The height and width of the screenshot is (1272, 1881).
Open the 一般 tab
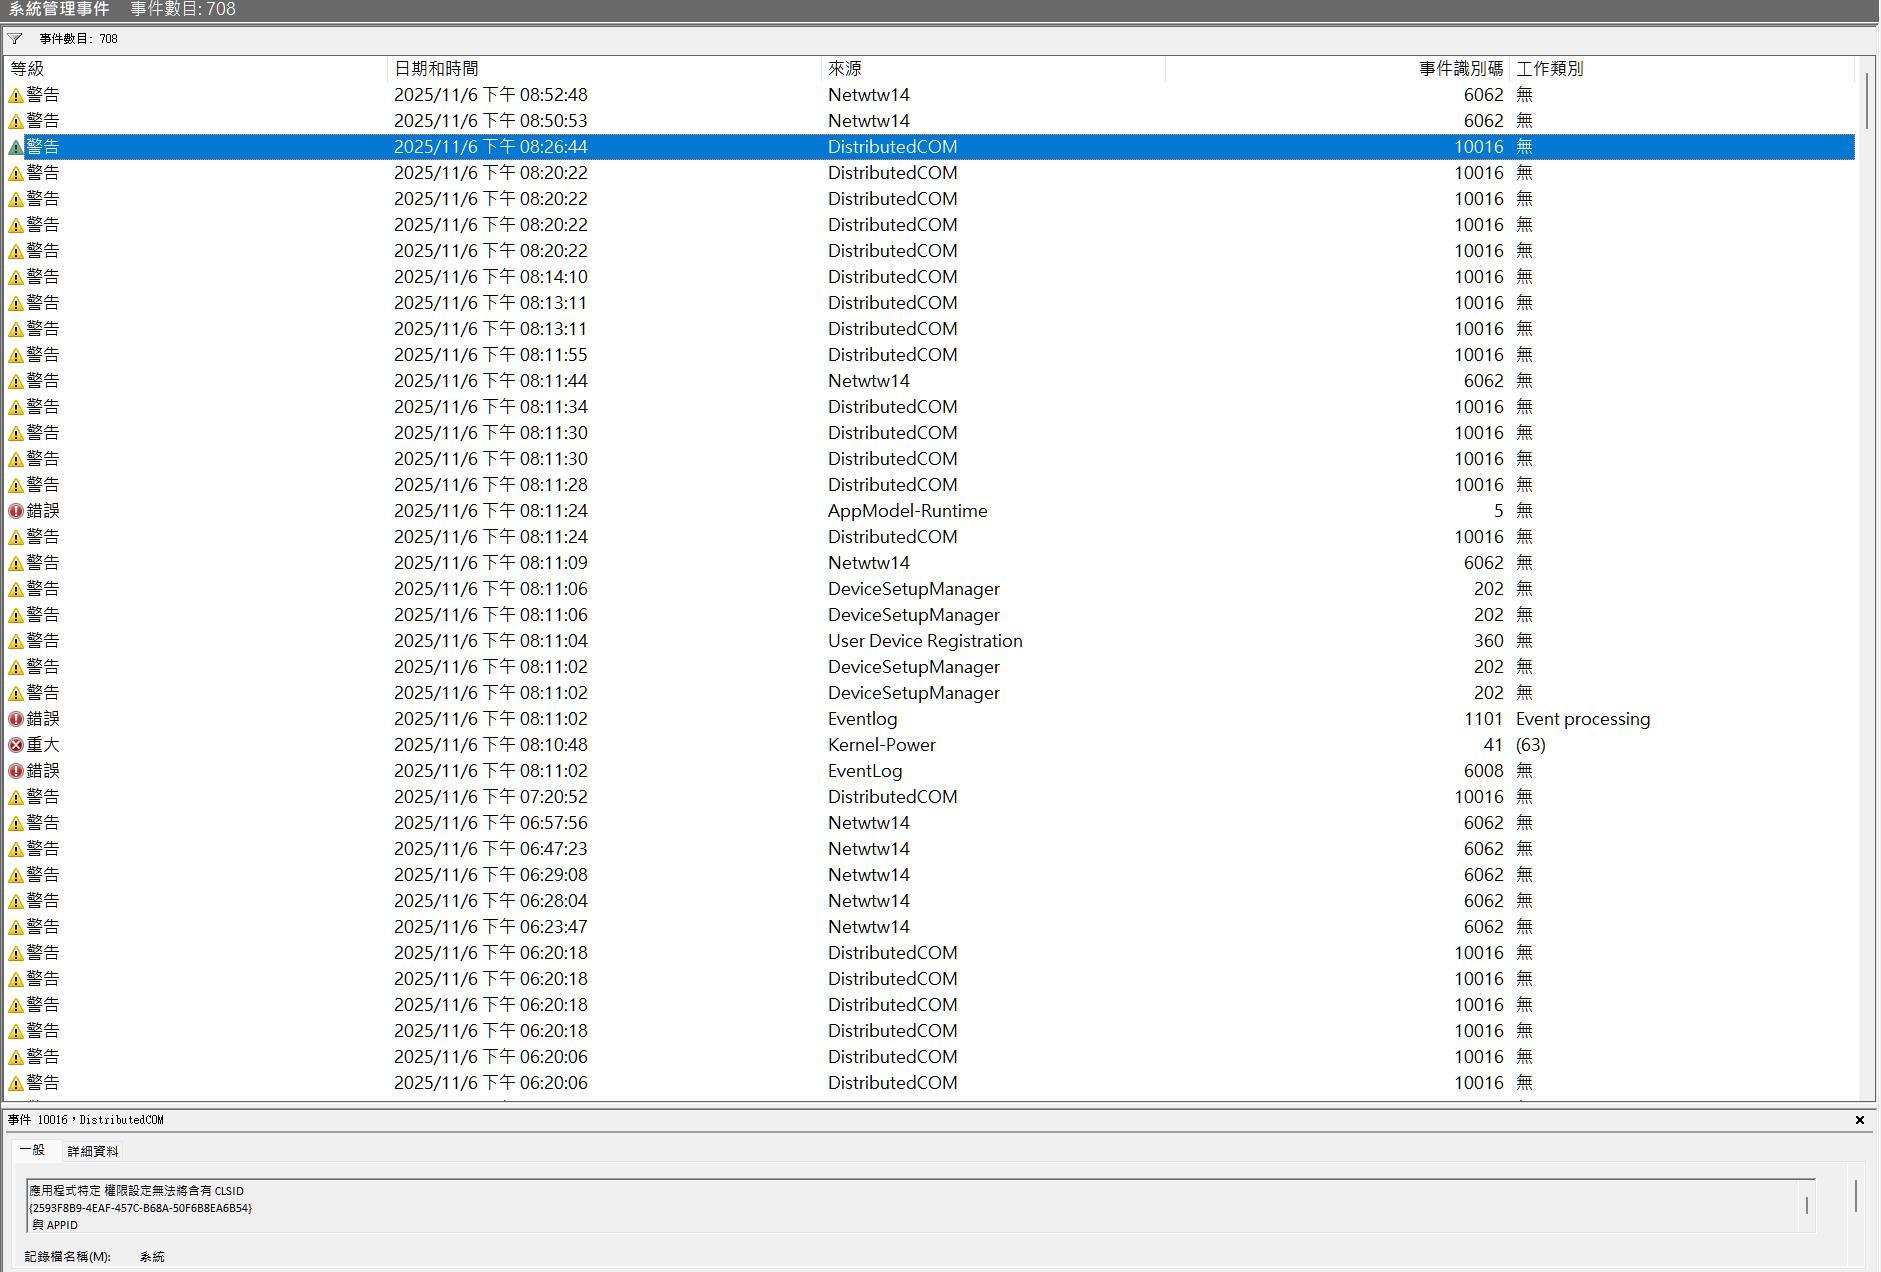(32, 1150)
